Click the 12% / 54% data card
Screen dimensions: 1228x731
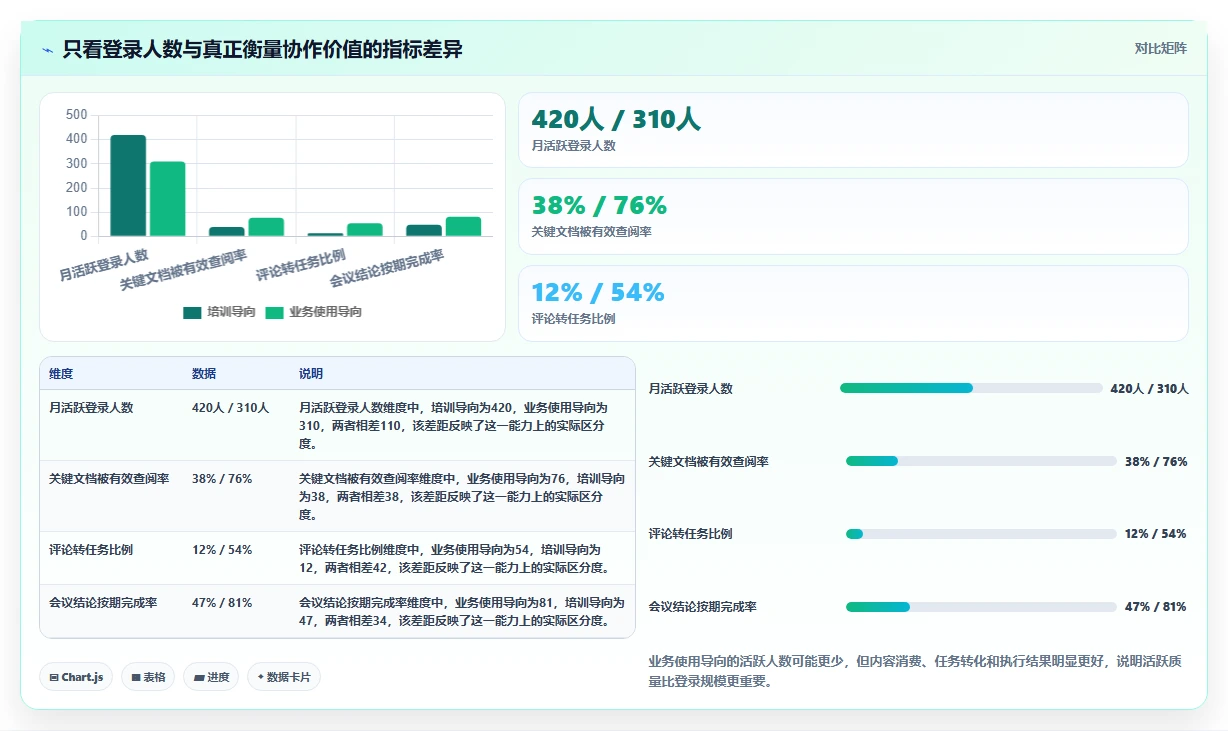[853, 303]
